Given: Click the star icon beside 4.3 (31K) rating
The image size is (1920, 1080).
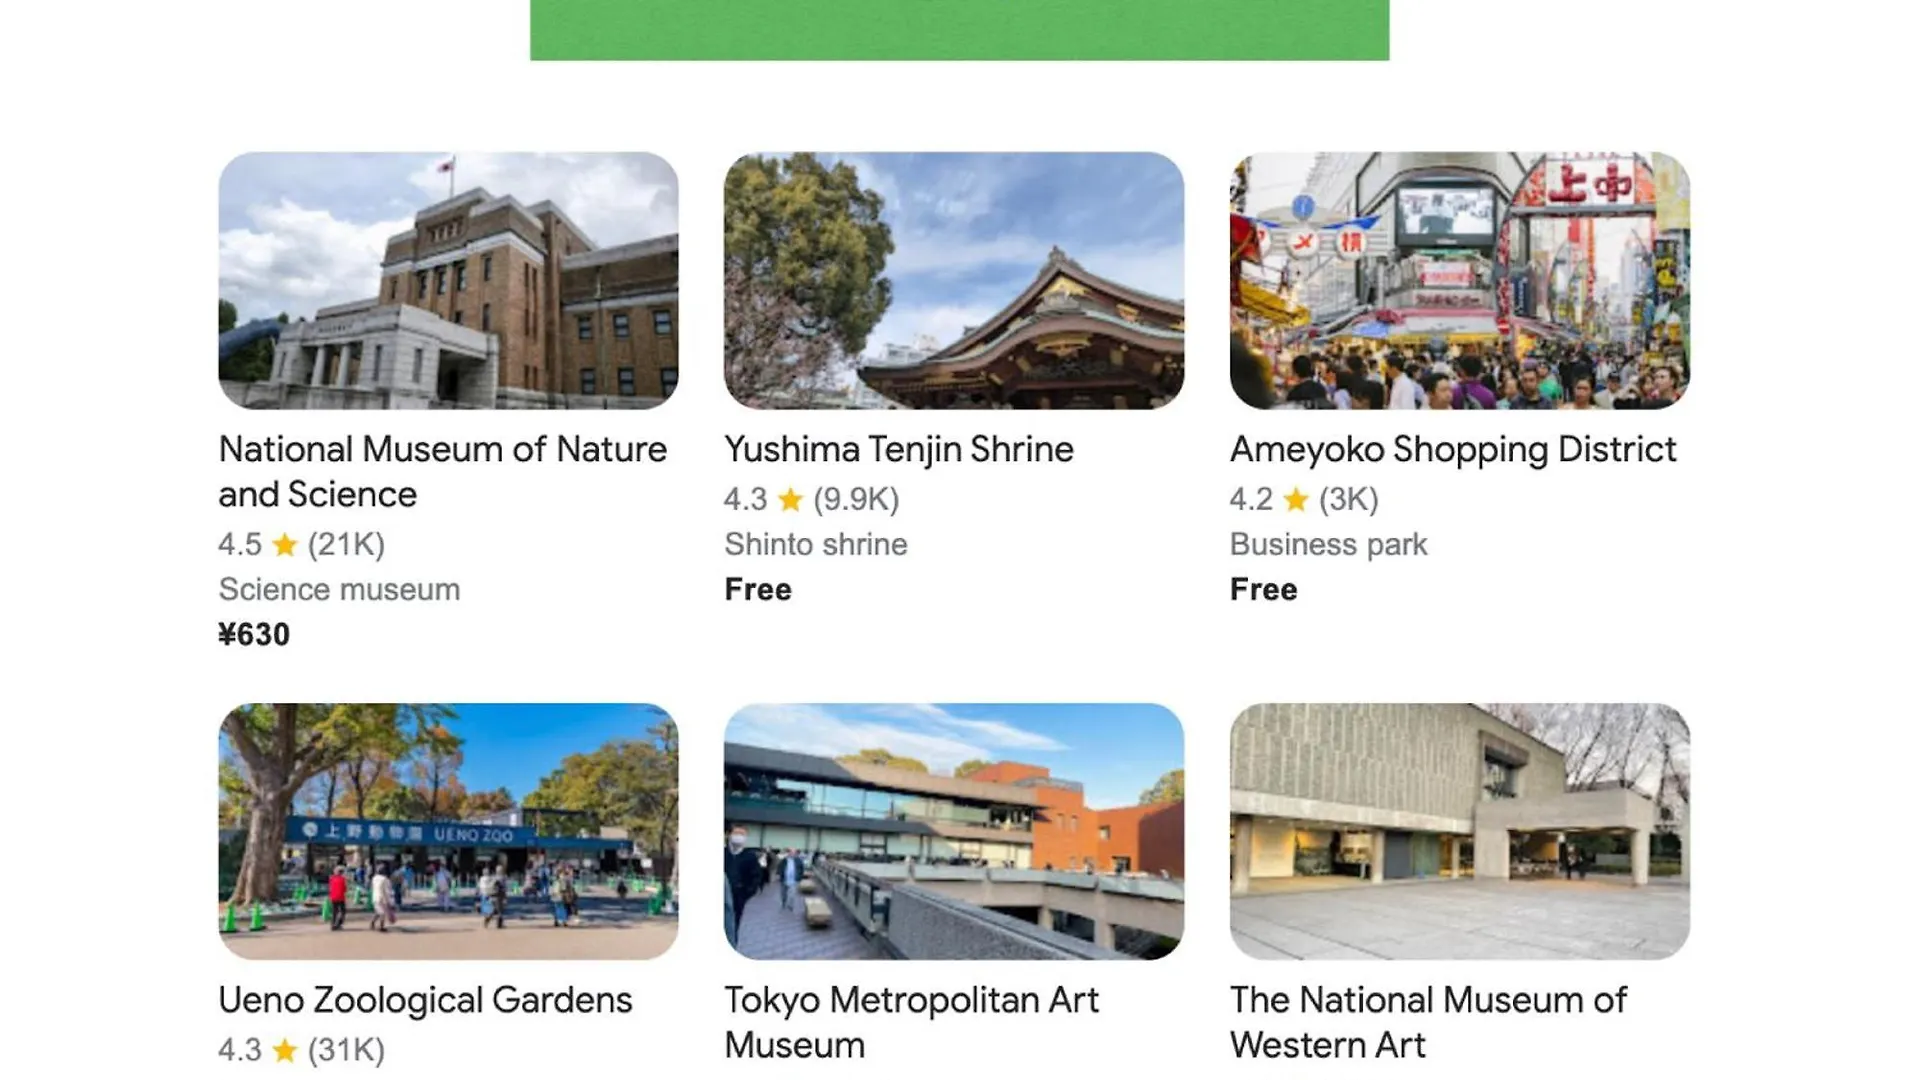Looking at the screenshot, I should [x=285, y=1050].
